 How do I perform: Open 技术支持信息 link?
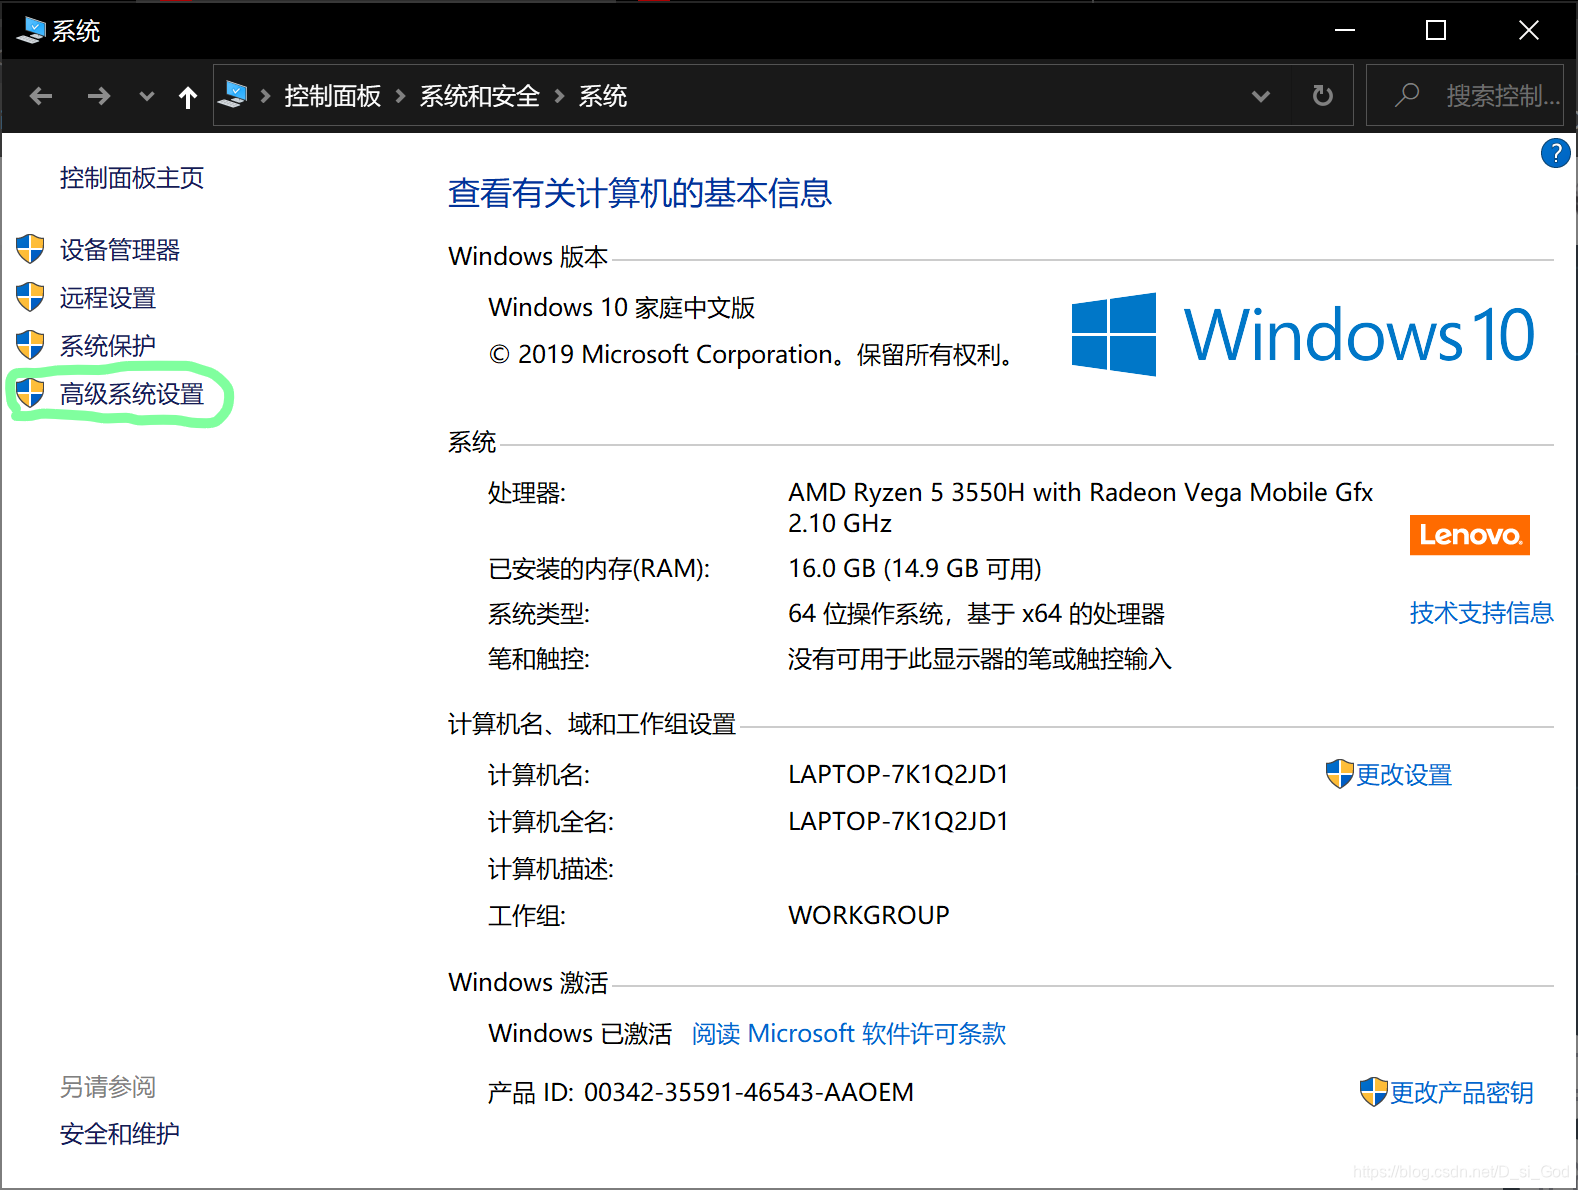1481,613
